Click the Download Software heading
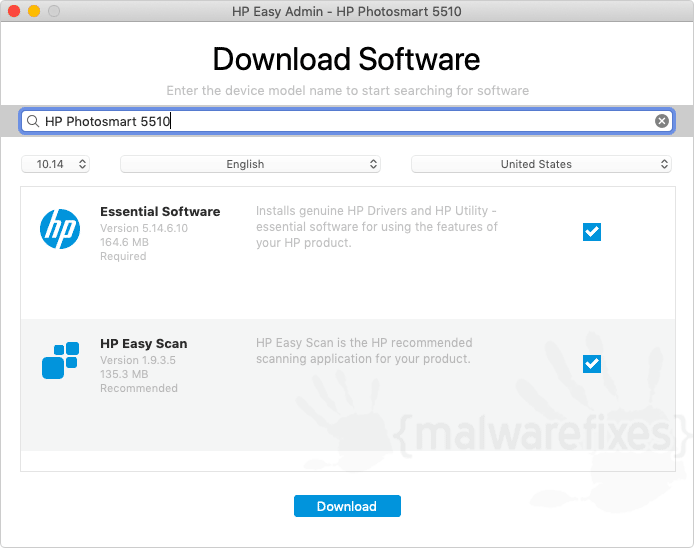The width and height of the screenshot is (694, 548). [x=347, y=59]
